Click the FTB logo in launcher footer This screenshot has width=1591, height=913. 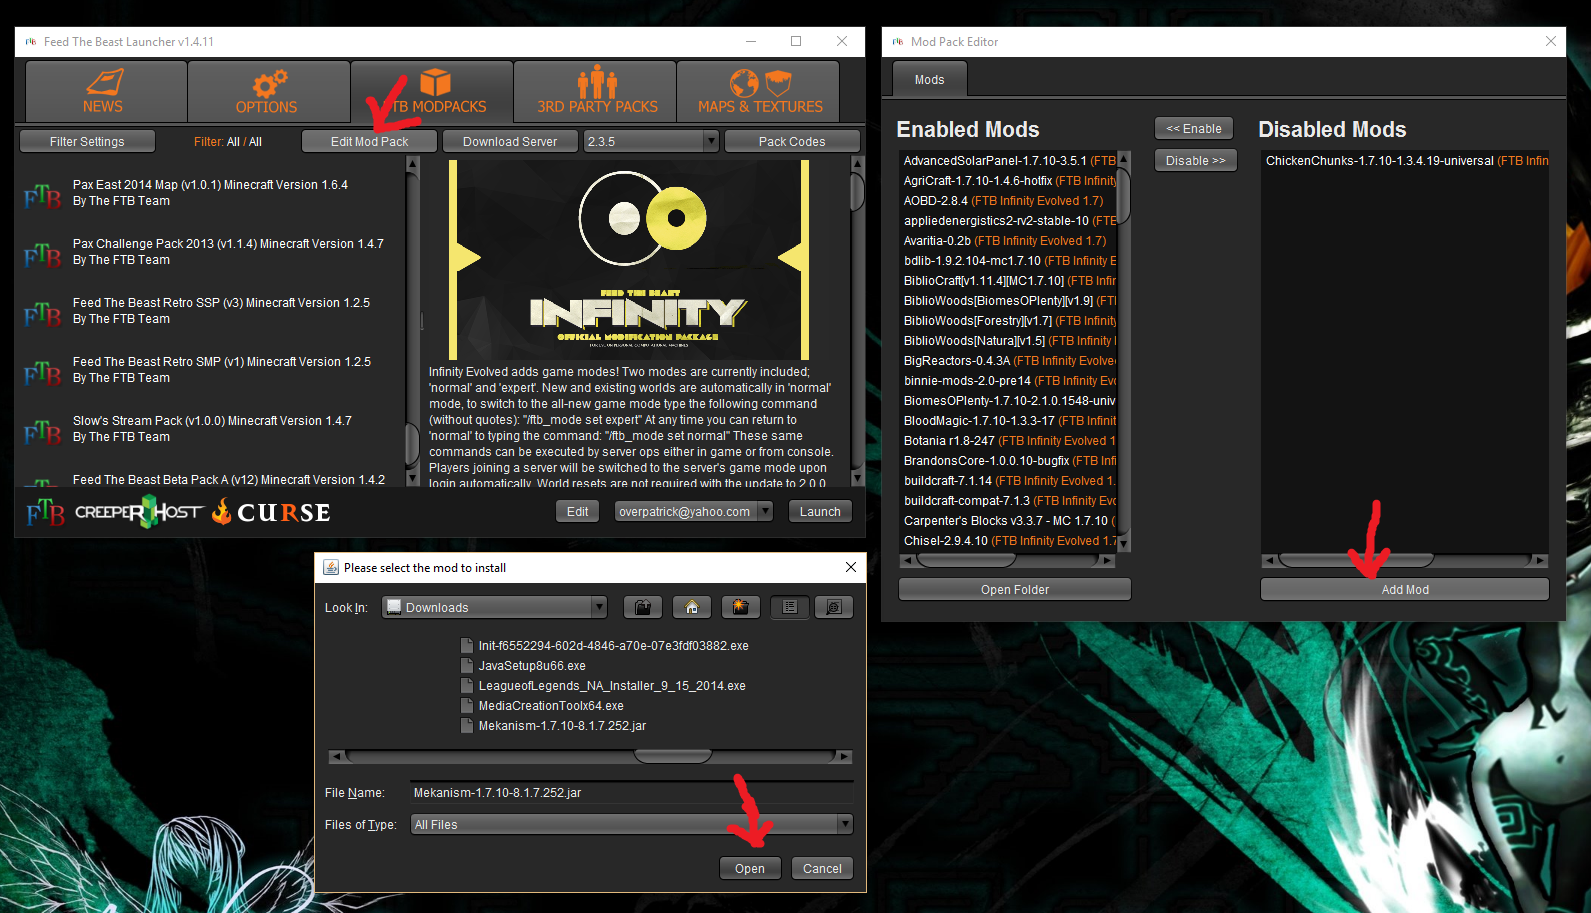(x=45, y=513)
